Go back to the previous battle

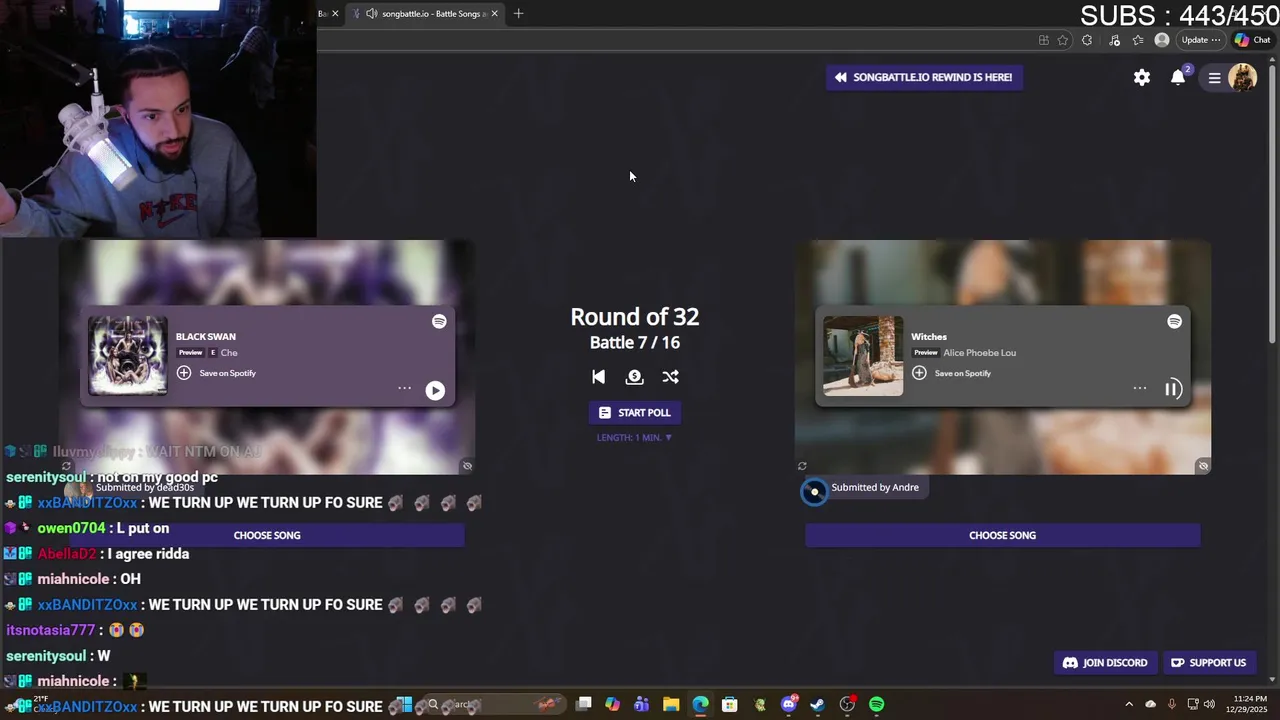(598, 377)
